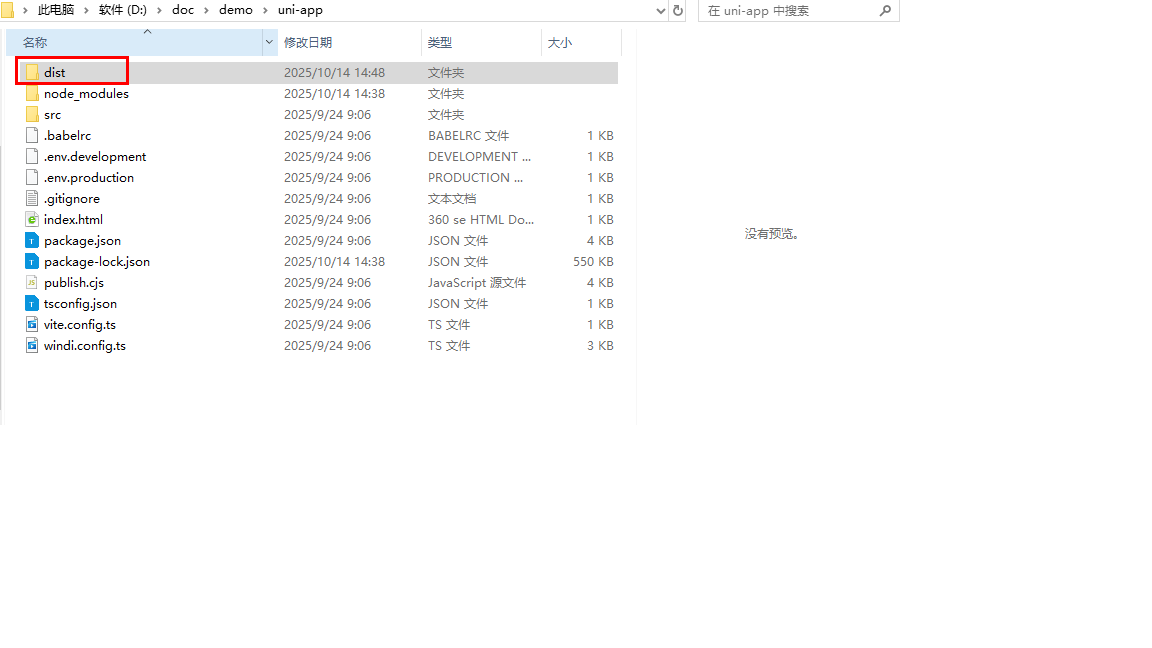Select the .babelrc file name
Viewport: 1152px width, 648px height.
pos(67,135)
